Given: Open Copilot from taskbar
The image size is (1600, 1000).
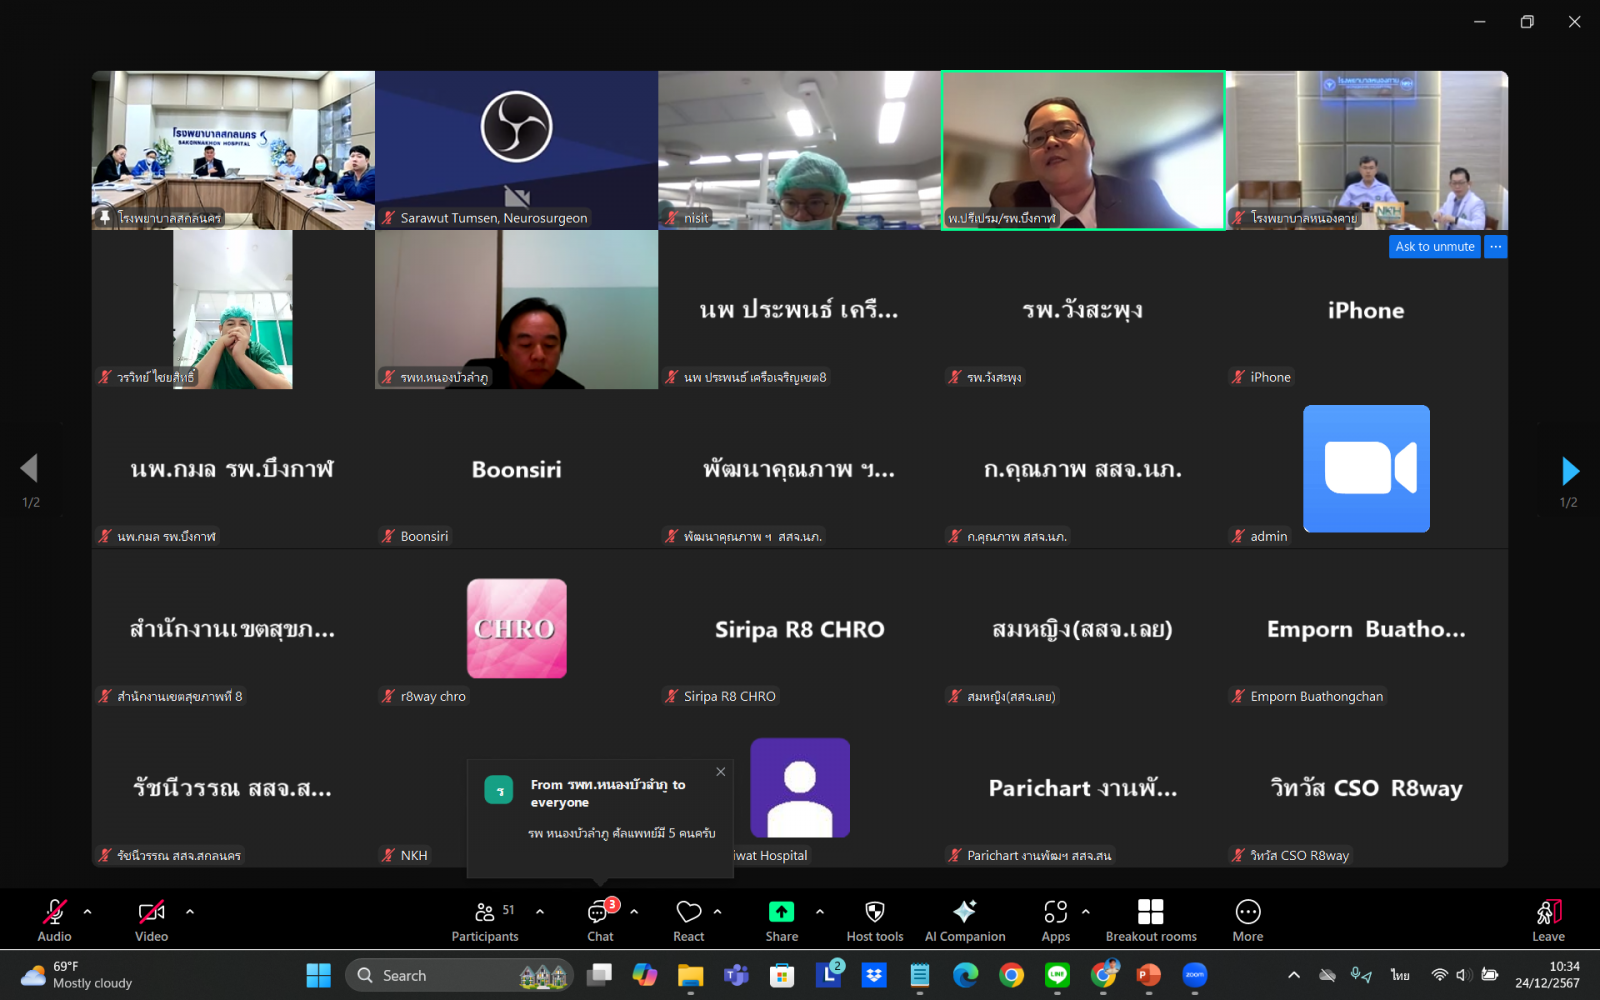Looking at the screenshot, I should 645,975.
